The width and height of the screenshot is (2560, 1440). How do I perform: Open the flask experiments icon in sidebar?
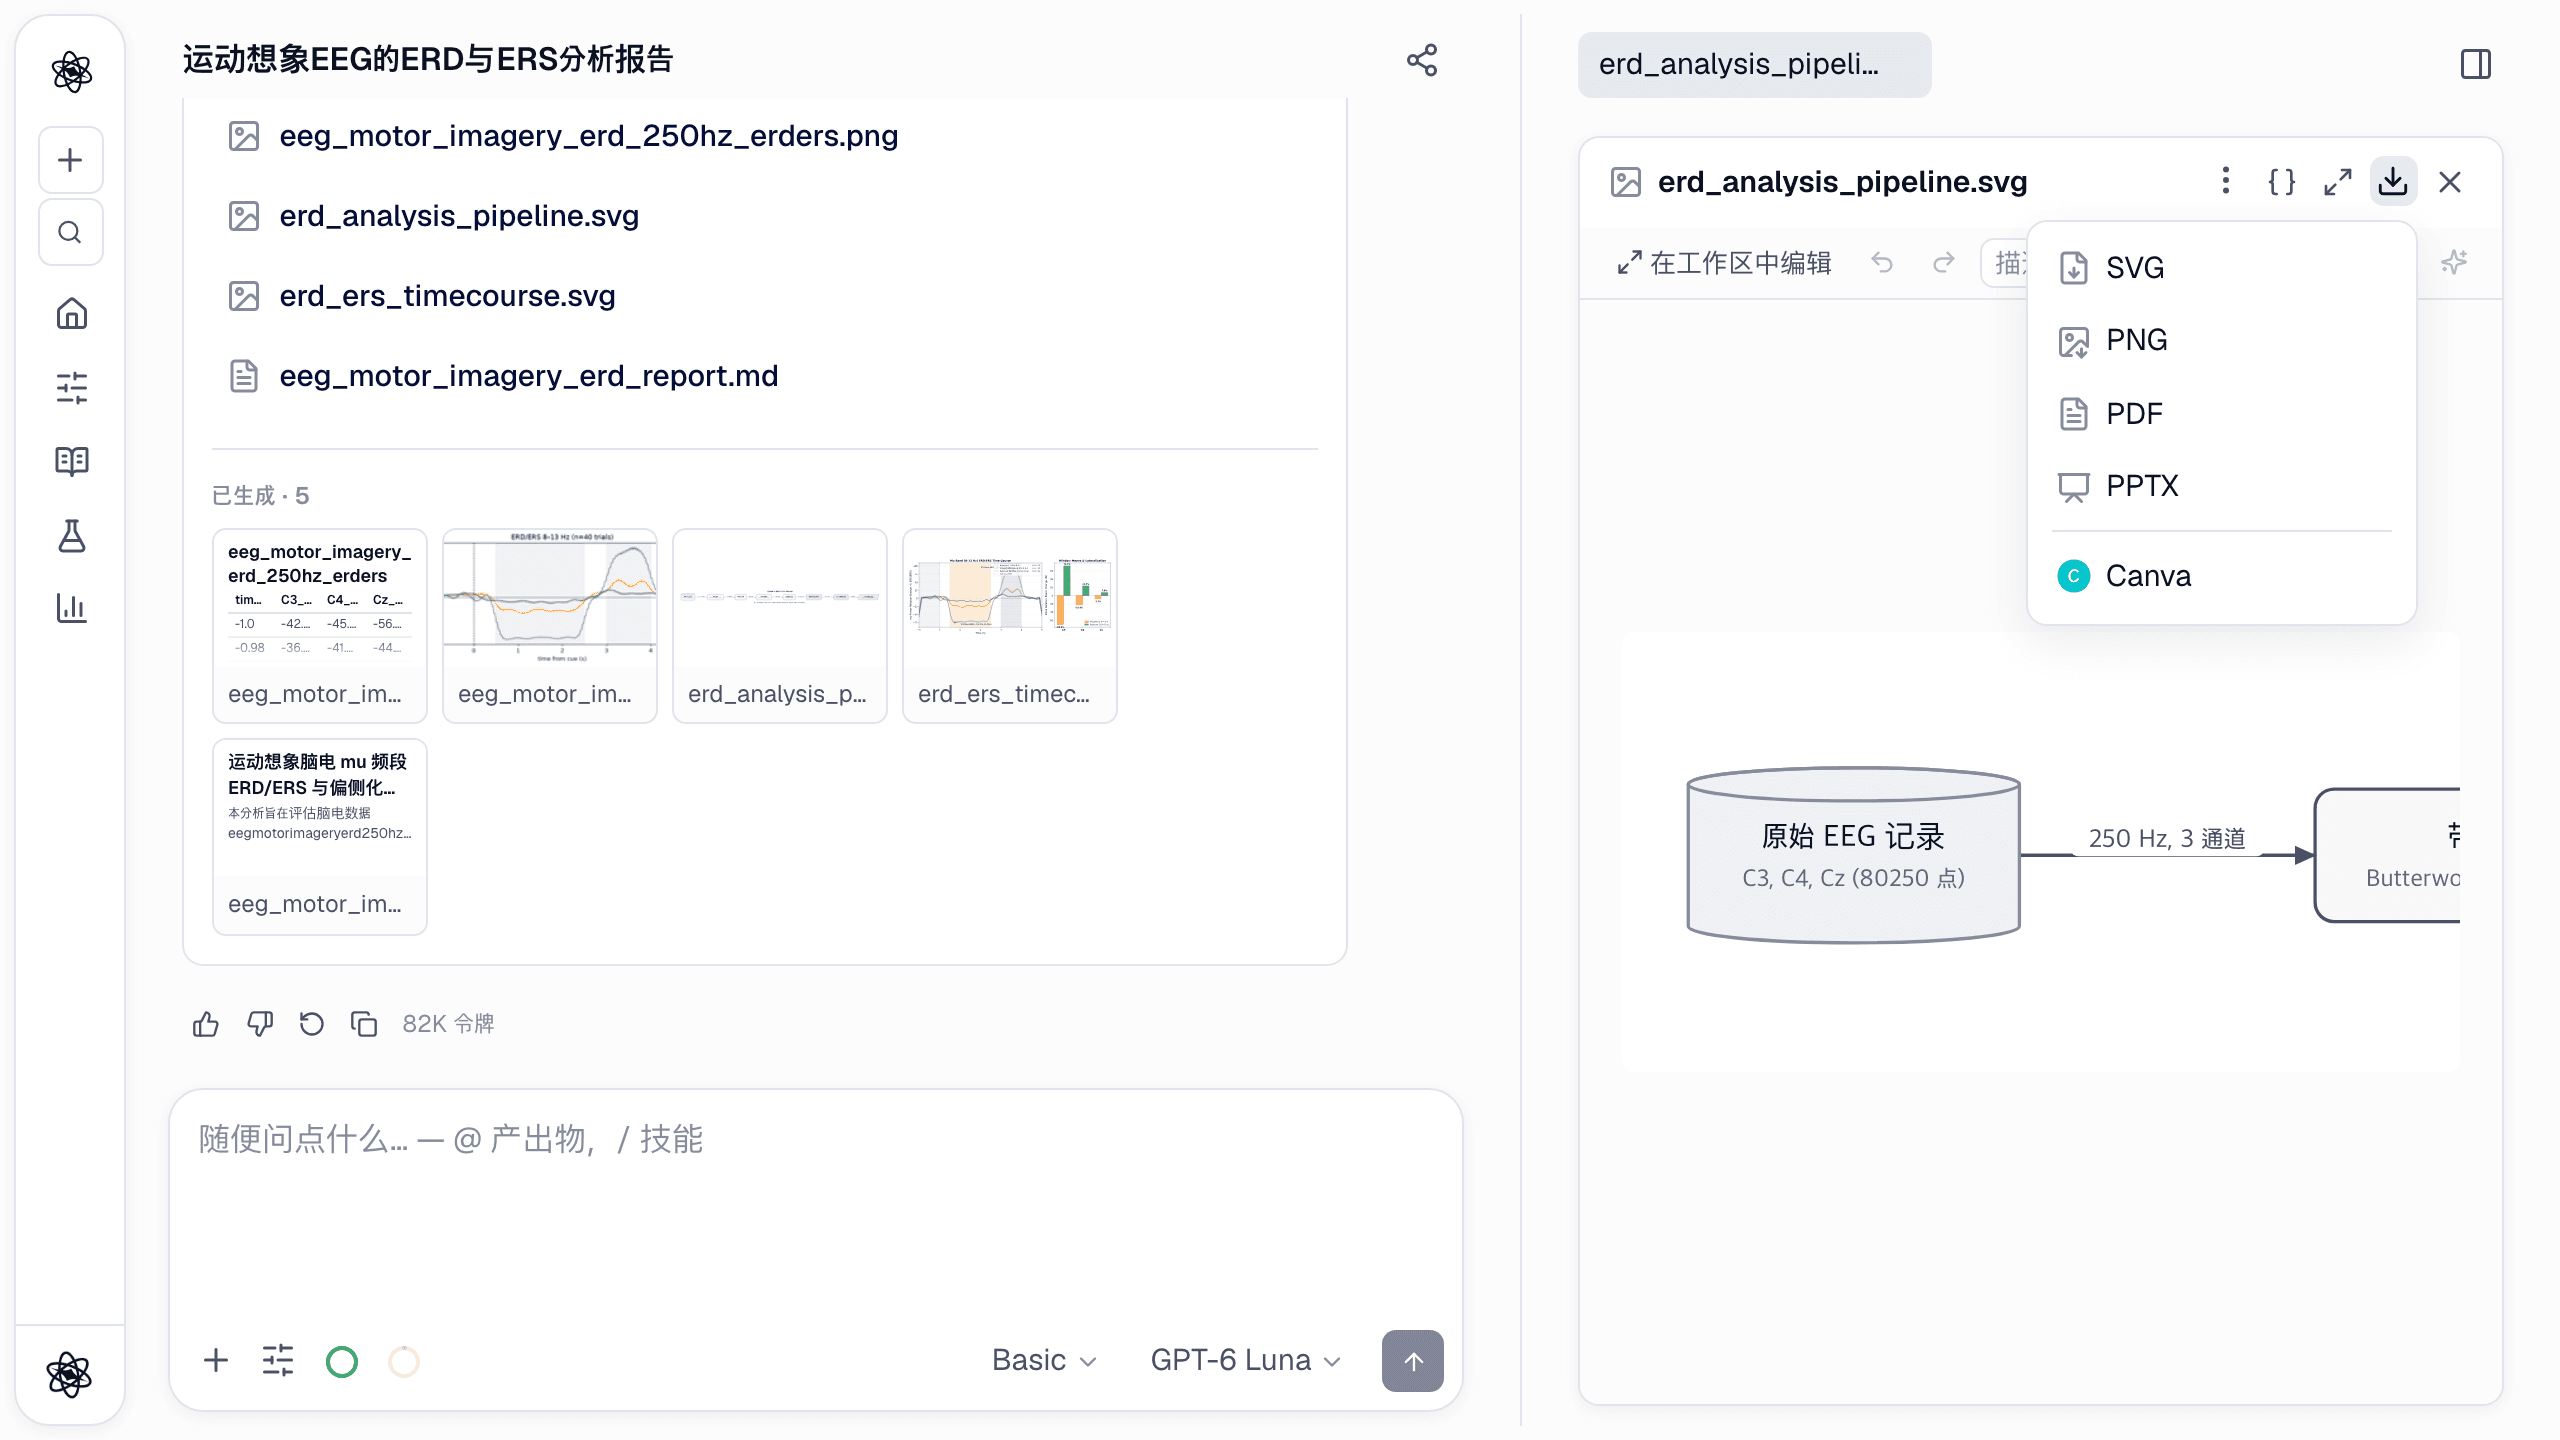71,535
